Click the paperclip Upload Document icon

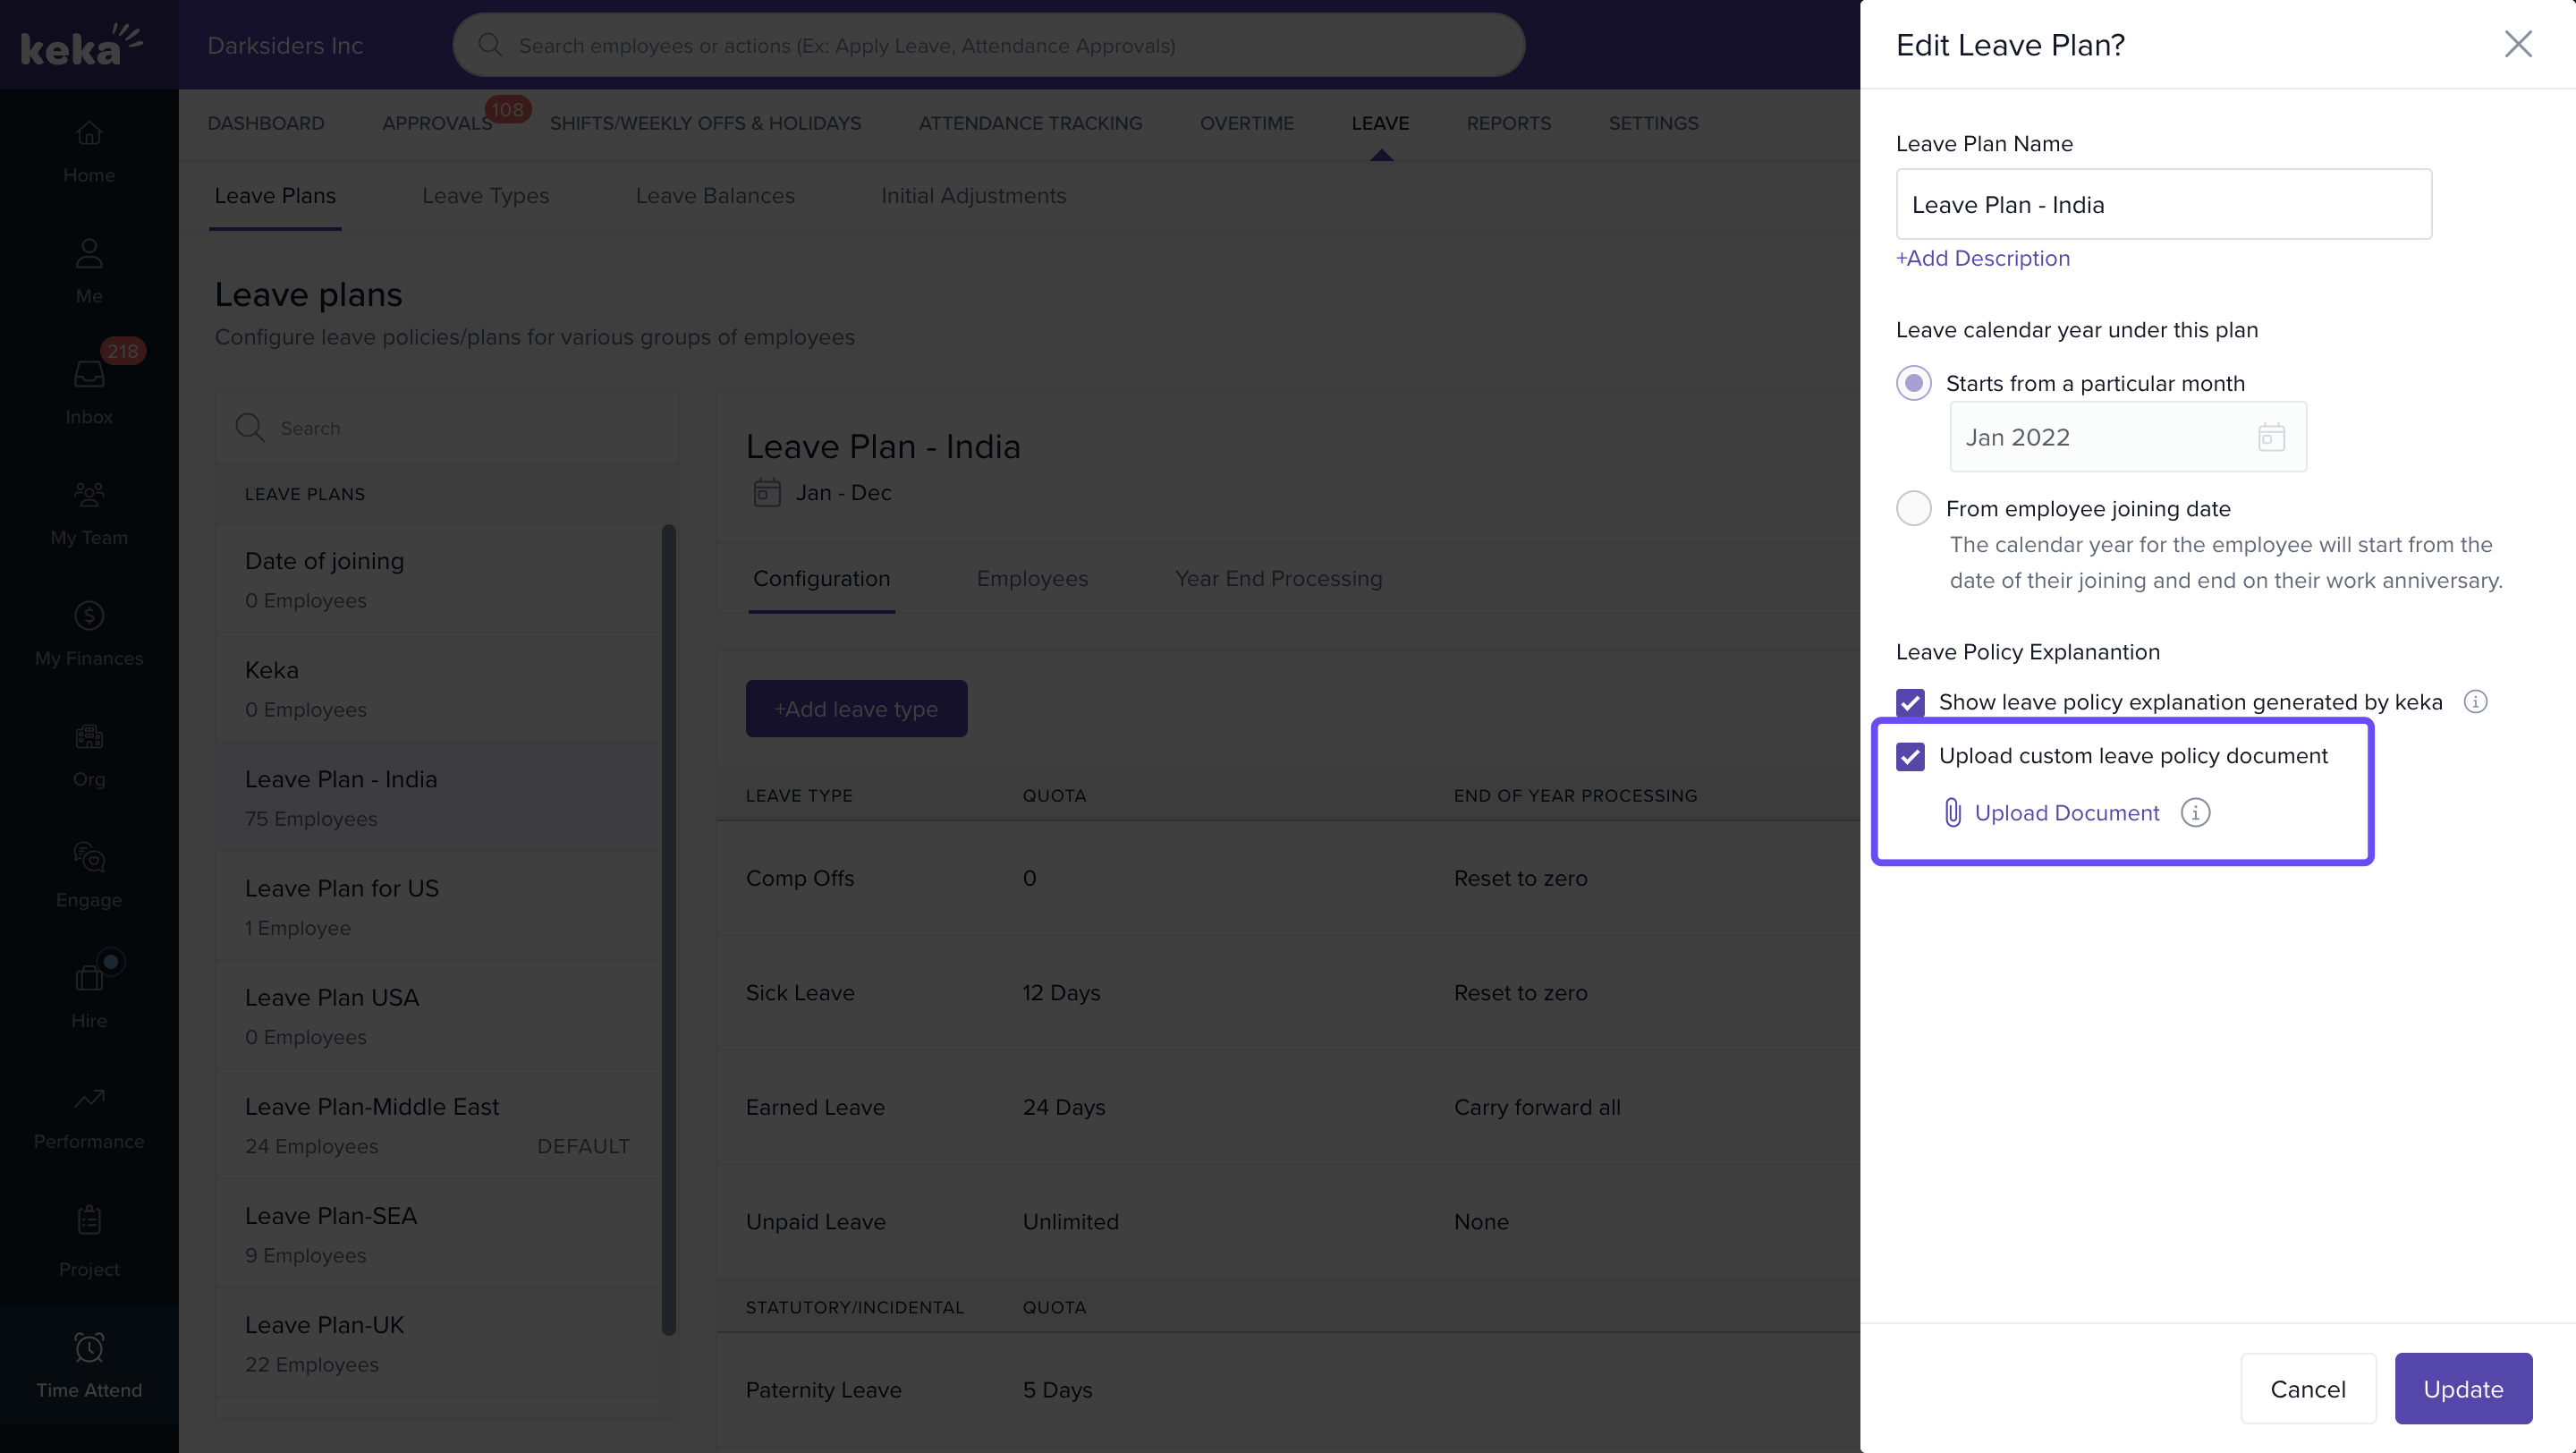(1952, 813)
